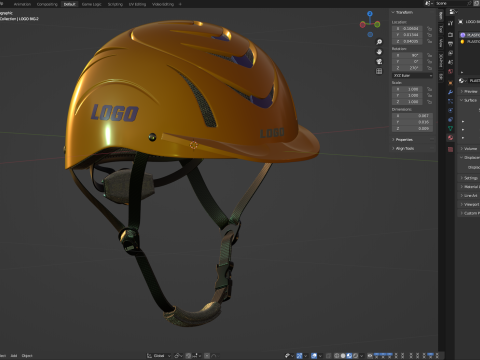Click the Dimensions X value field
This screenshot has width=480, height=360.
pos(413,116)
